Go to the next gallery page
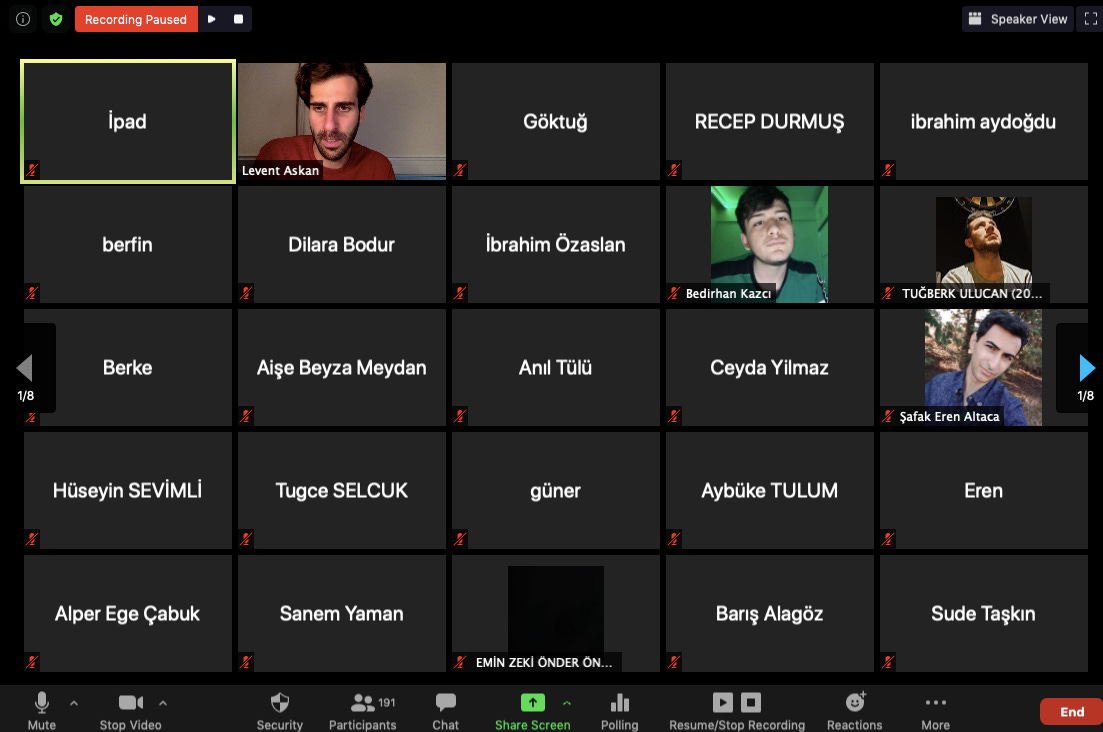Screen dimensions: 1103x732 click(1087, 367)
